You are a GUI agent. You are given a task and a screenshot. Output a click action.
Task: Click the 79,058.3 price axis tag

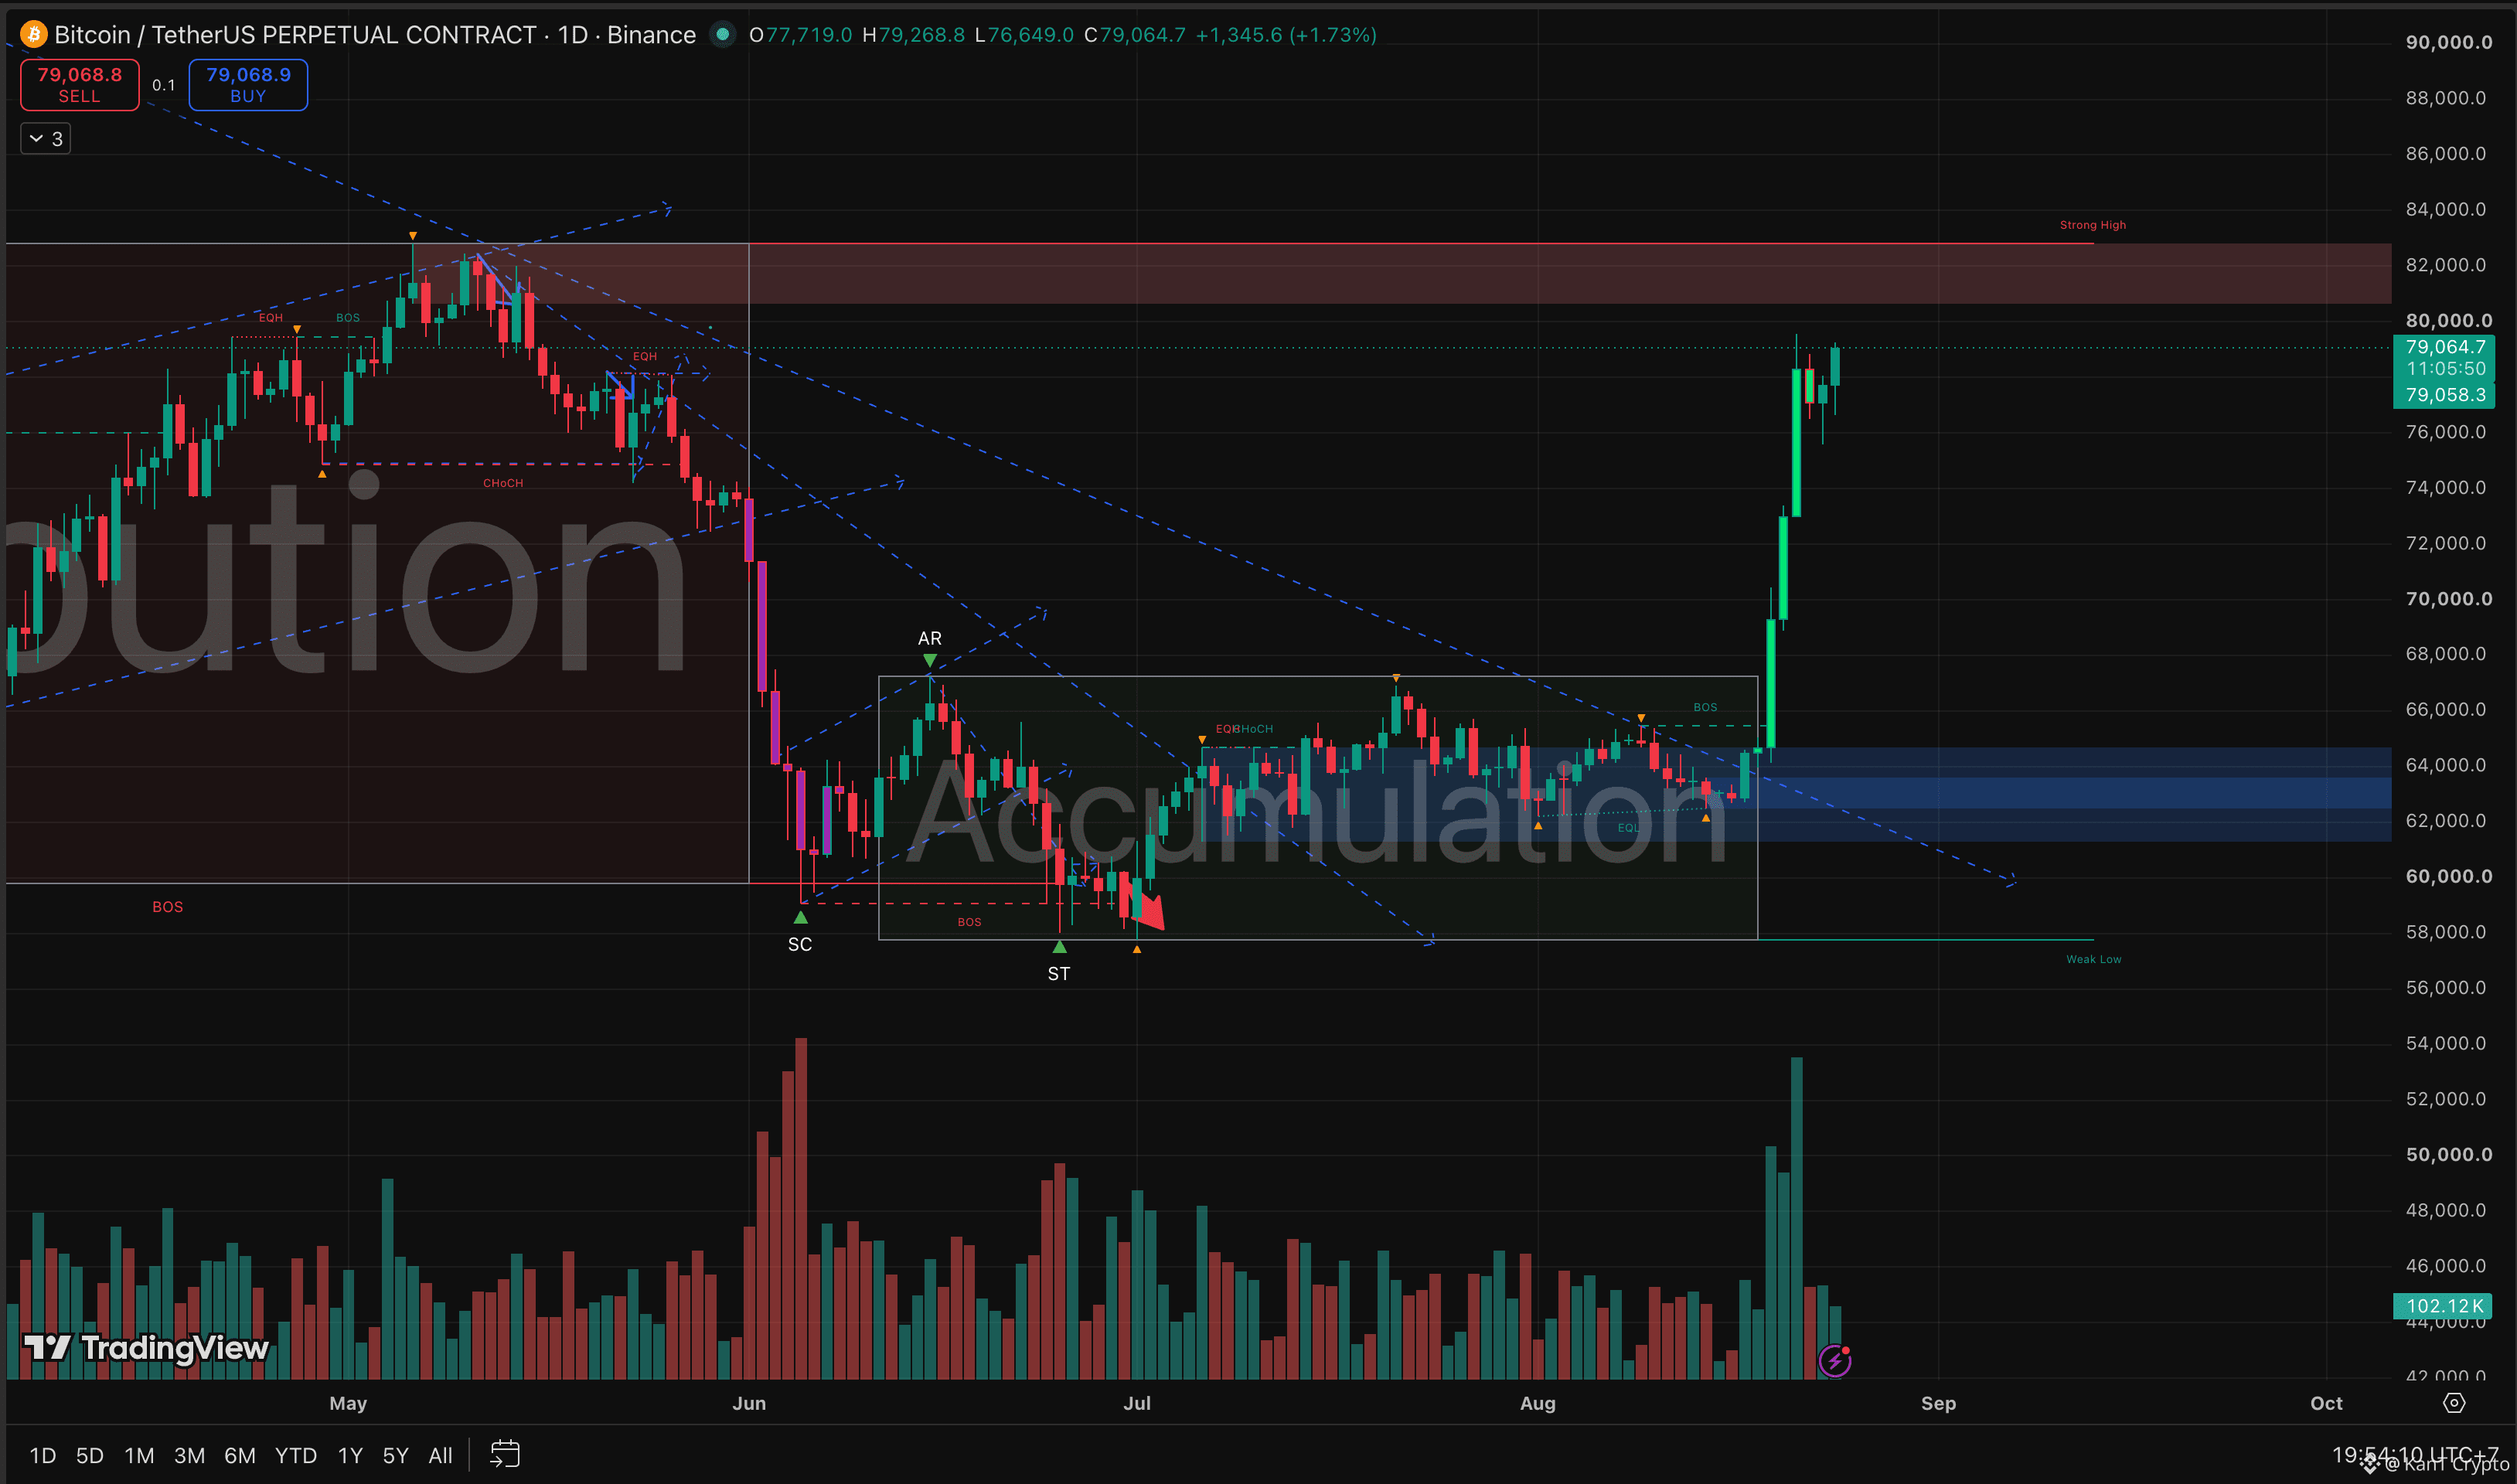pos(2445,395)
